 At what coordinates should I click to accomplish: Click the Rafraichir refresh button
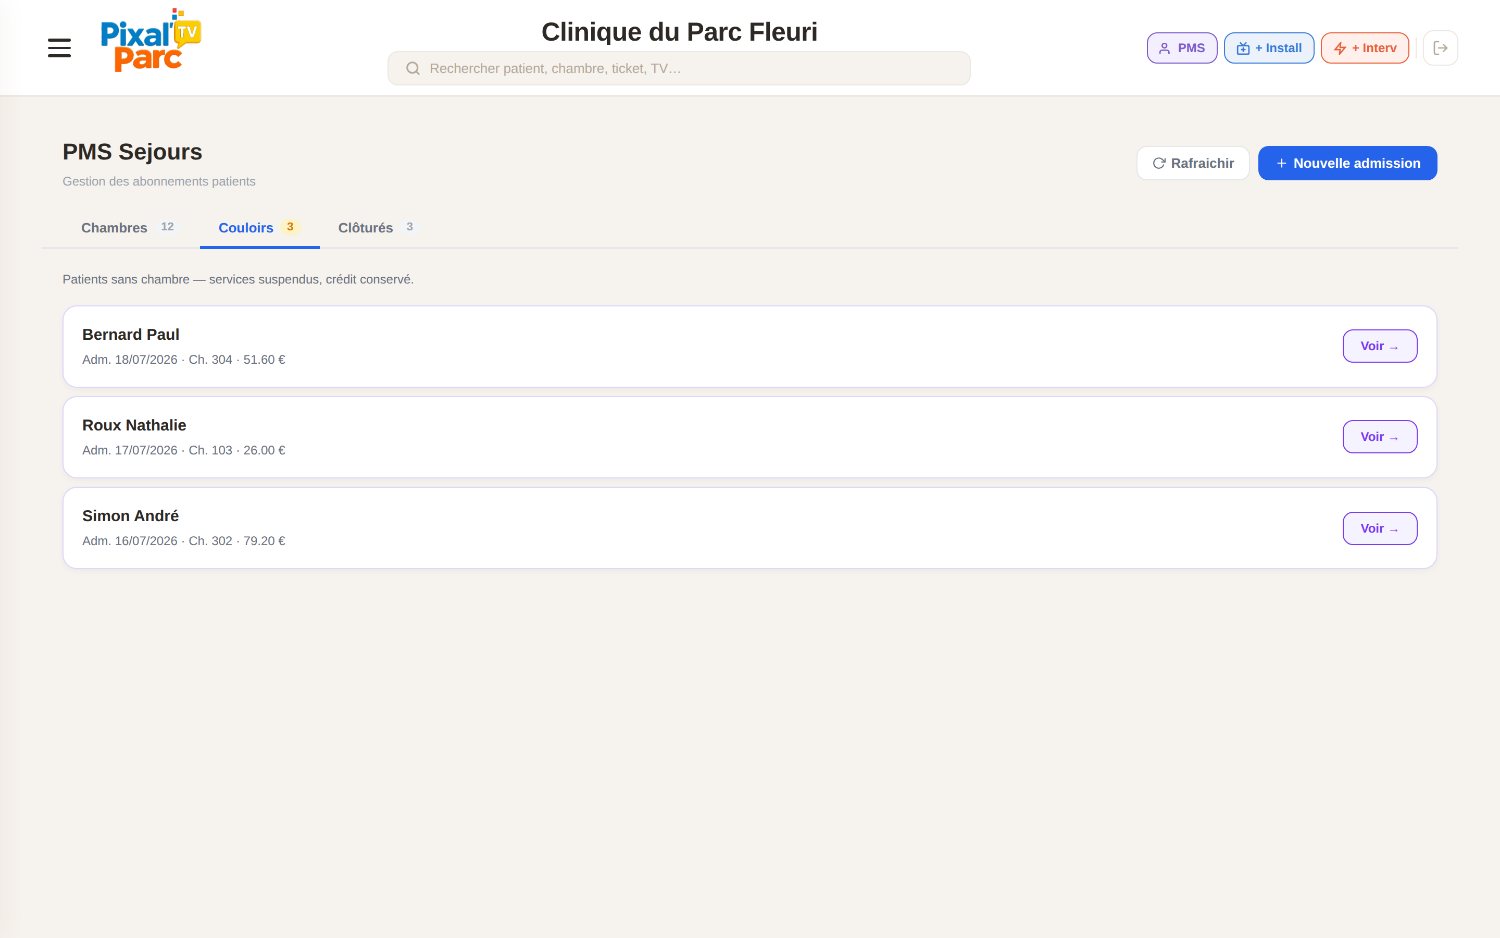pos(1192,163)
